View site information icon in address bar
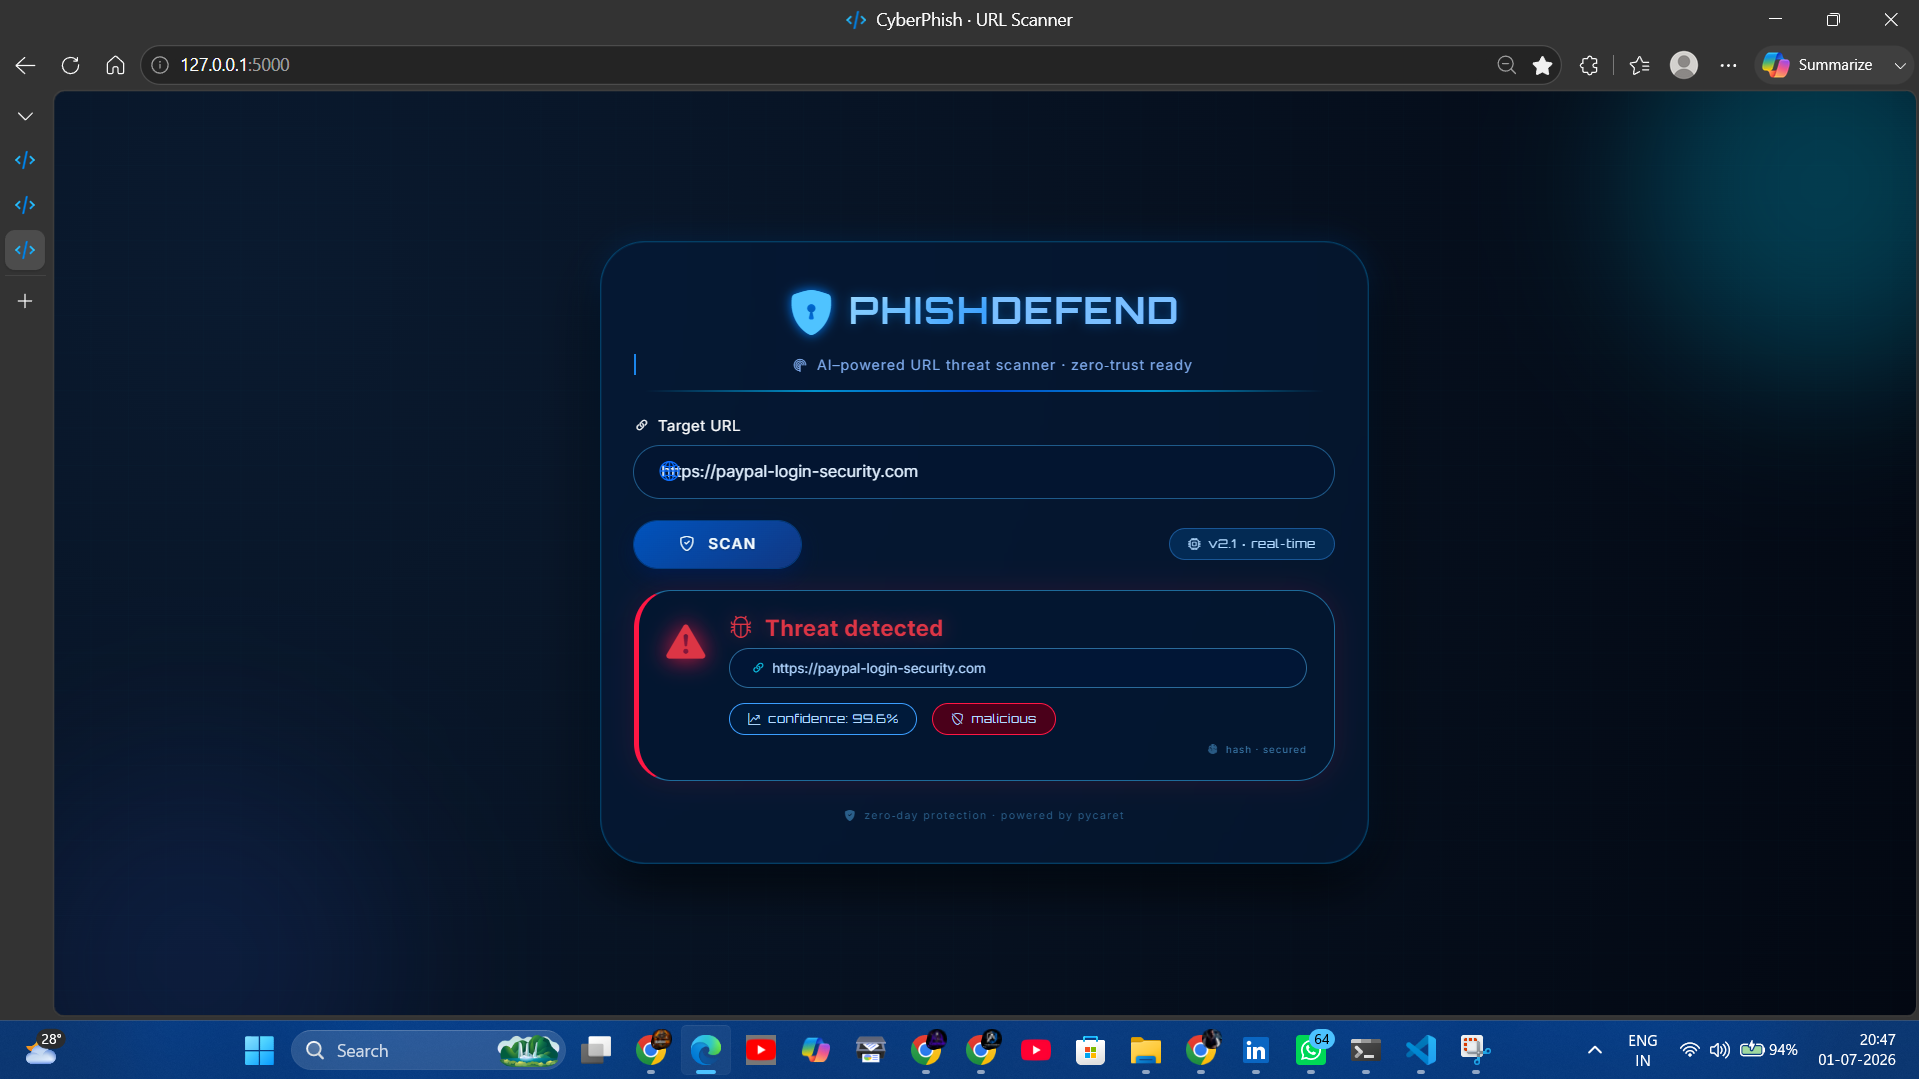The height and width of the screenshot is (1079, 1919). 160,65
